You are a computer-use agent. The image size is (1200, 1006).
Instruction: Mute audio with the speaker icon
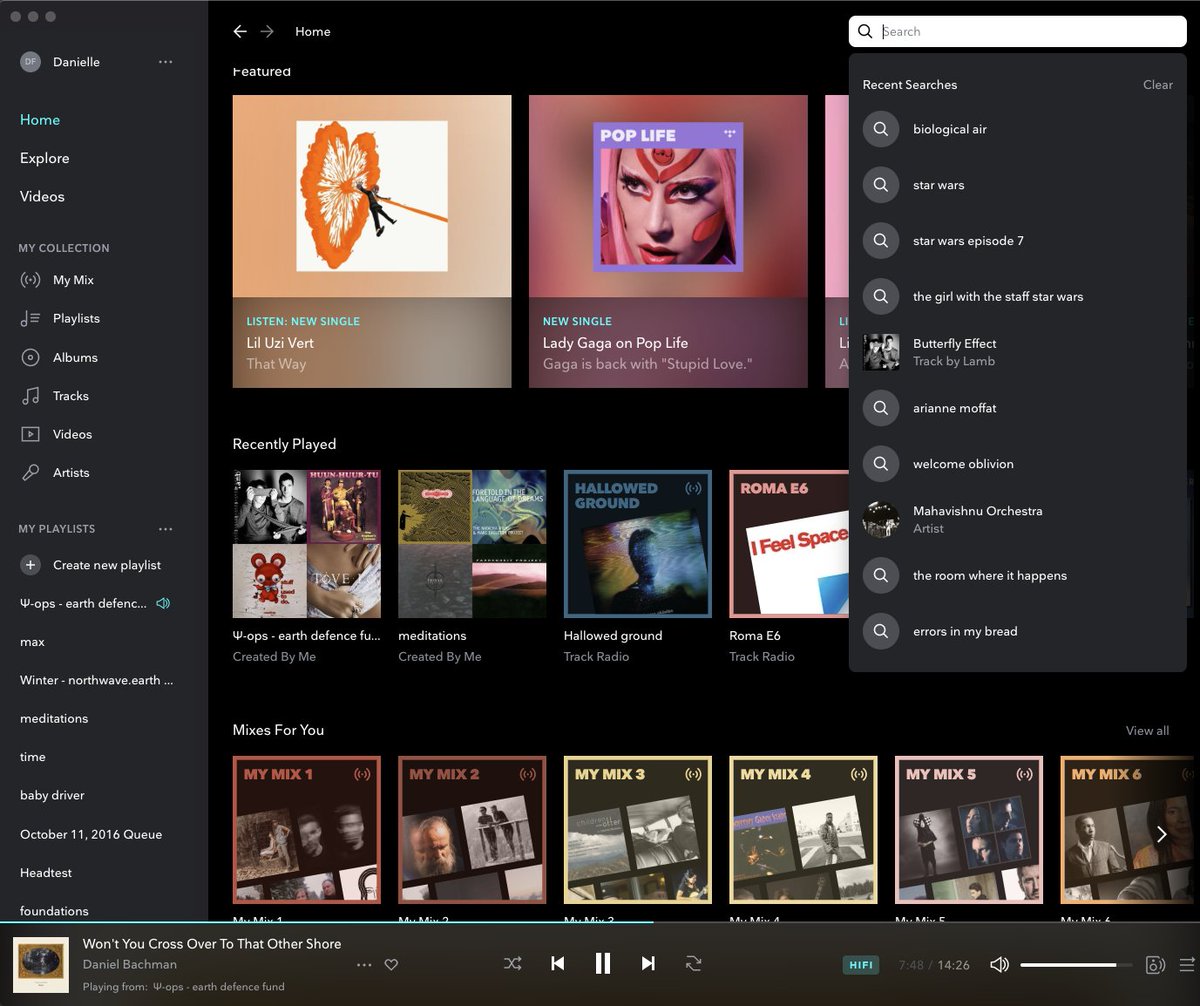pos(999,965)
